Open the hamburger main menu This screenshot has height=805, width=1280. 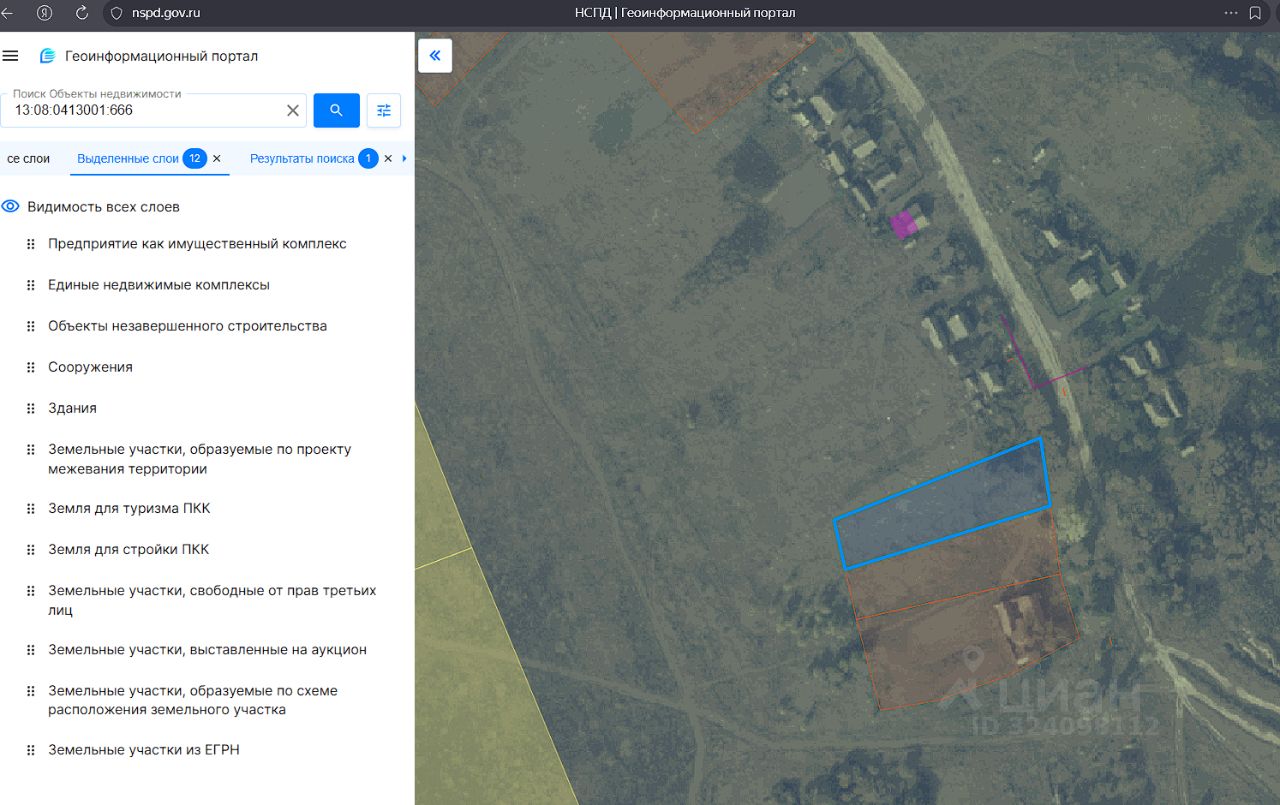click(x=11, y=56)
